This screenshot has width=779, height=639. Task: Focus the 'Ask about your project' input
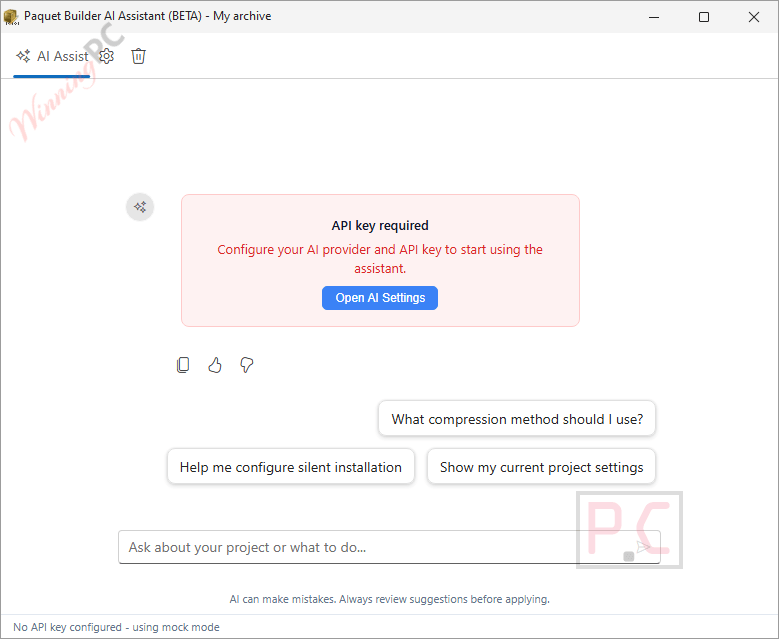(389, 547)
